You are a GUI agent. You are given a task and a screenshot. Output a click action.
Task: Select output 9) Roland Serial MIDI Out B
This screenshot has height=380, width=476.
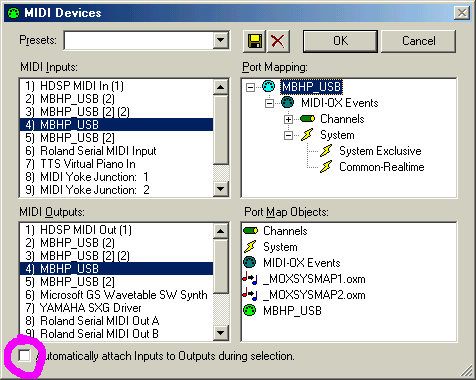pos(117,334)
